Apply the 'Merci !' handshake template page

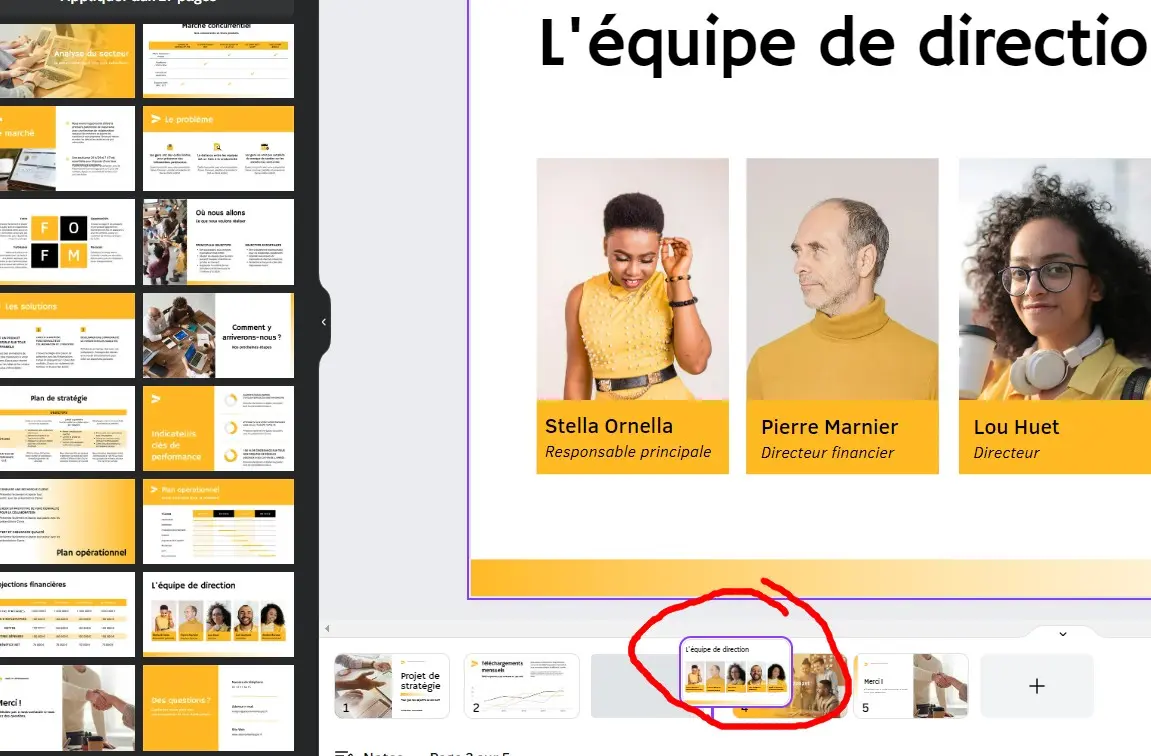tap(68, 708)
